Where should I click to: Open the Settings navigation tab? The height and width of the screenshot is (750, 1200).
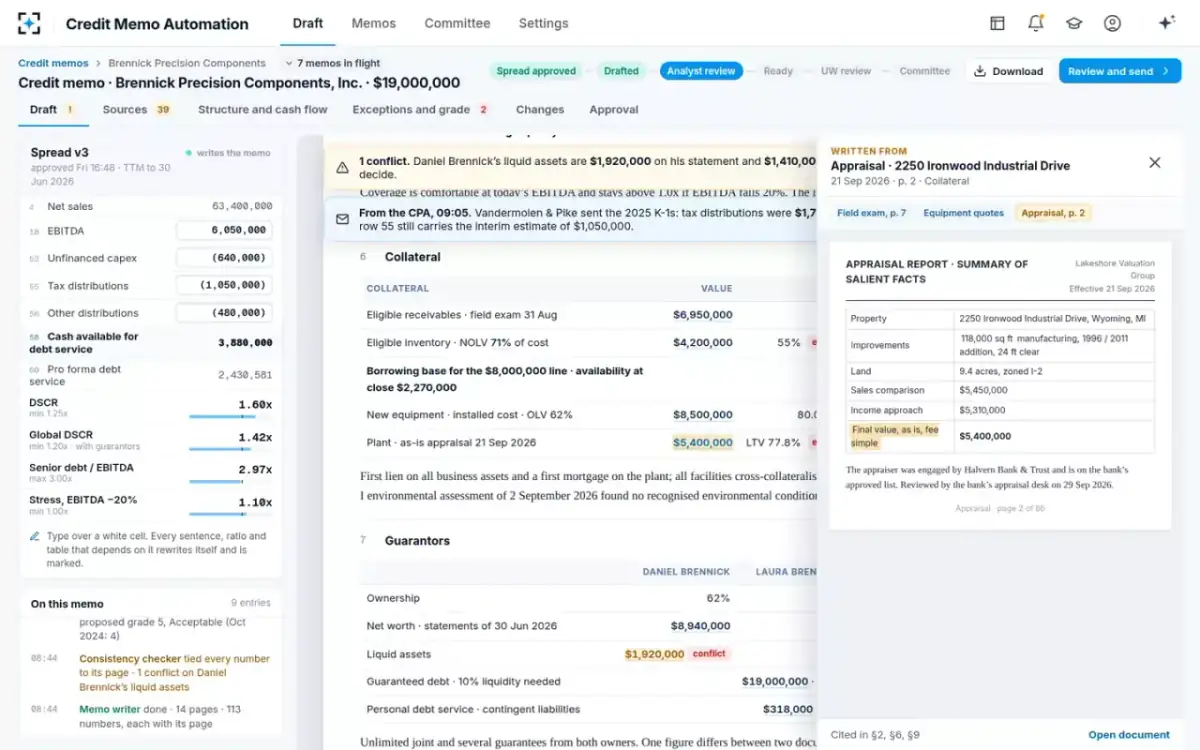click(x=543, y=23)
